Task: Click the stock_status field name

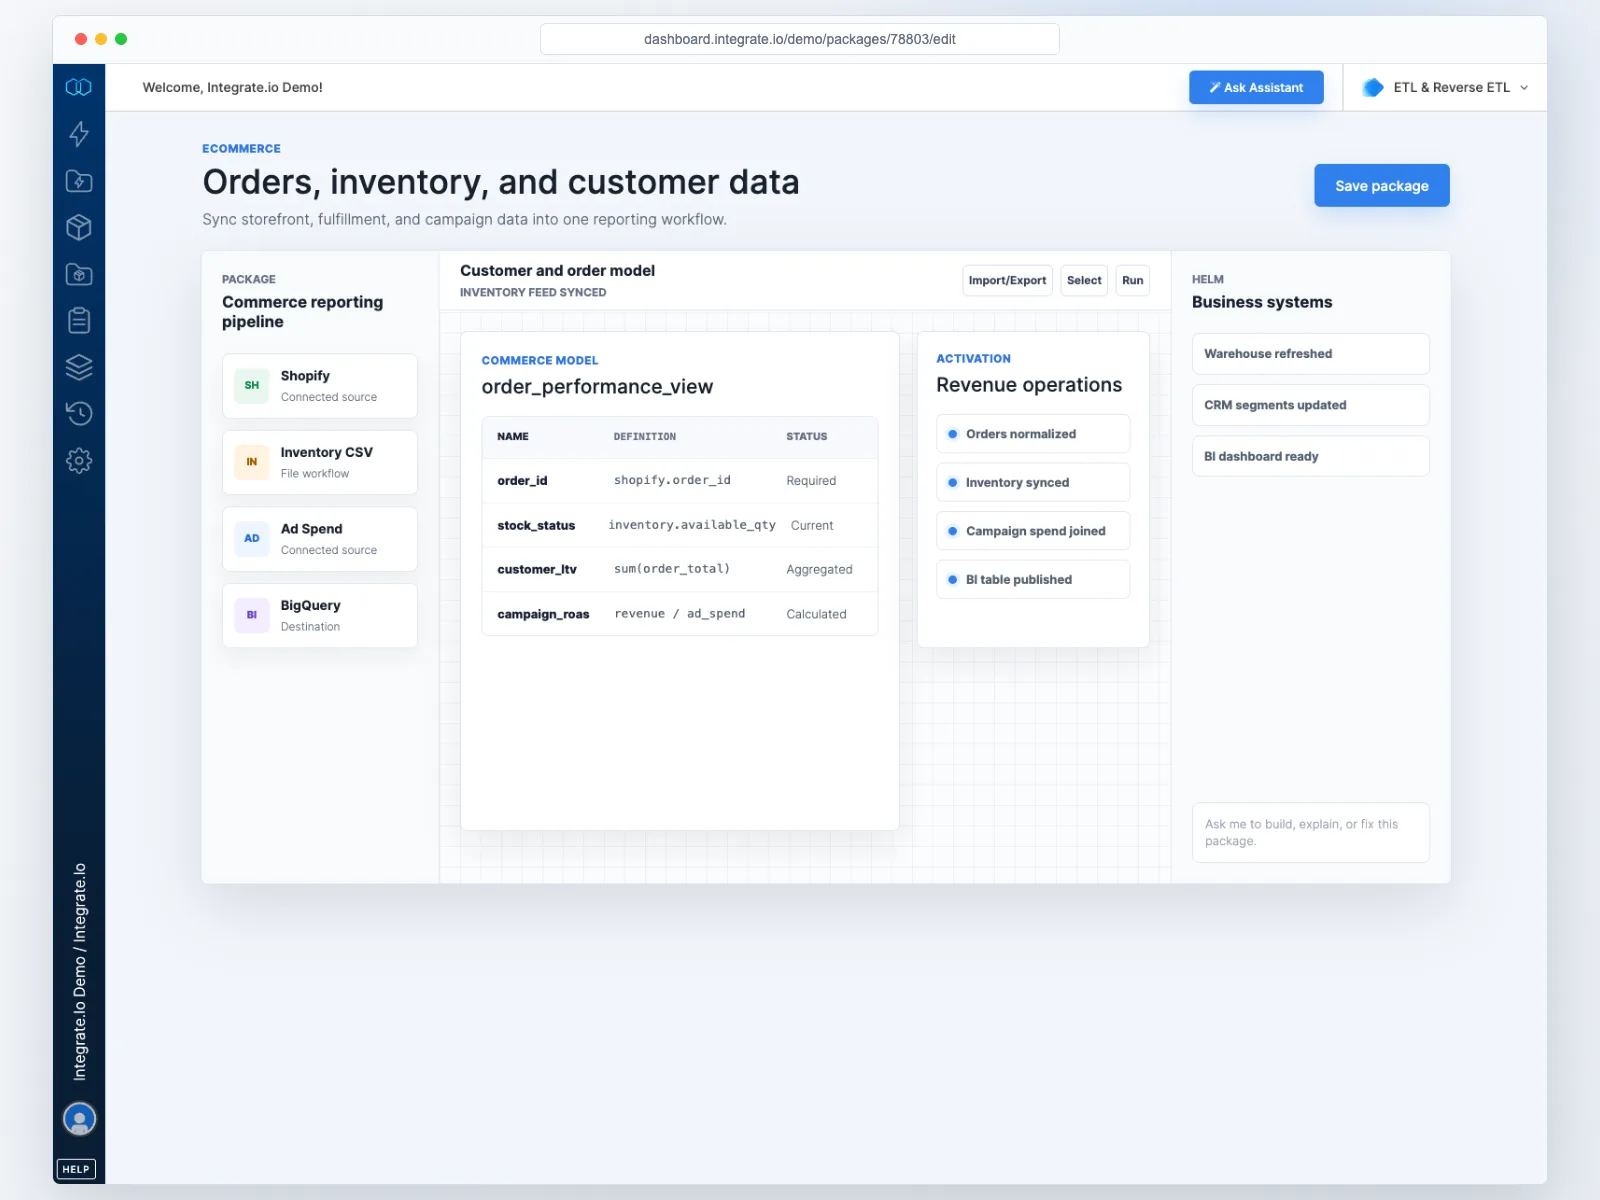Action: 536,525
